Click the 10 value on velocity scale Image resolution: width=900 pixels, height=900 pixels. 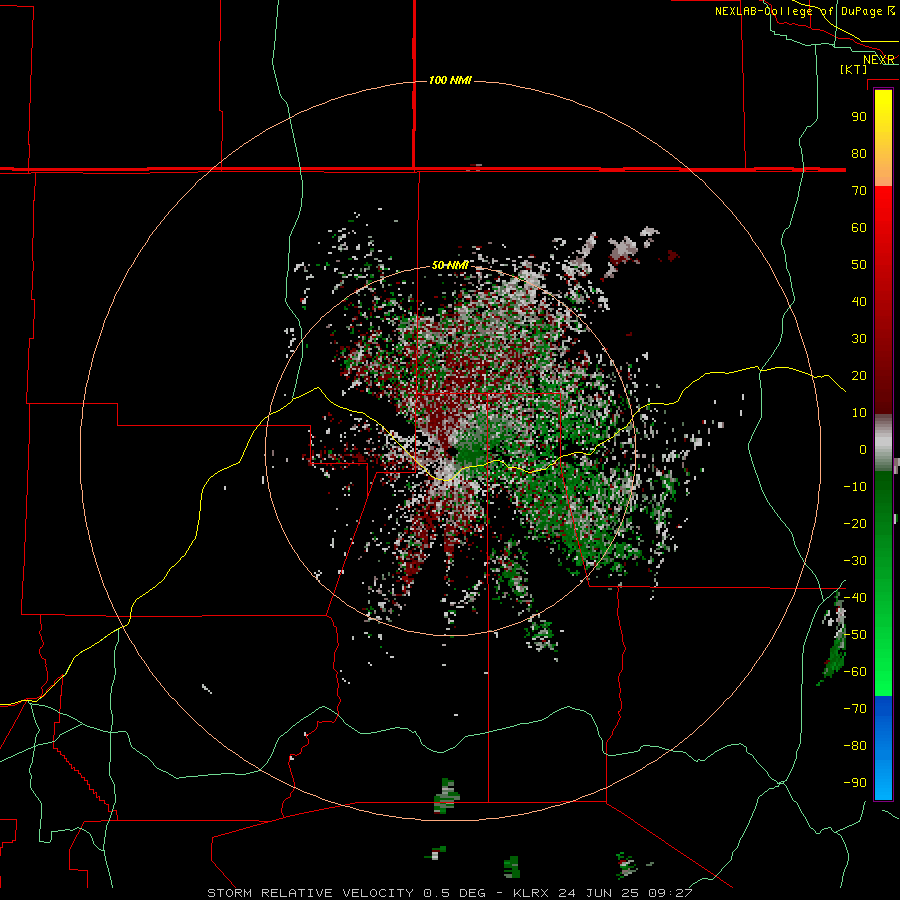(x=859, y=413)
